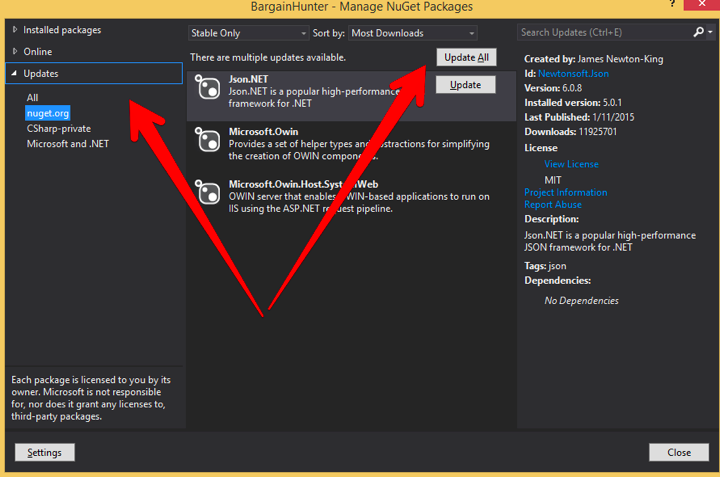Screen dimensions: 720x477
Task: Click the Version 6.0.8 value
Action: [x=572, y=88]
